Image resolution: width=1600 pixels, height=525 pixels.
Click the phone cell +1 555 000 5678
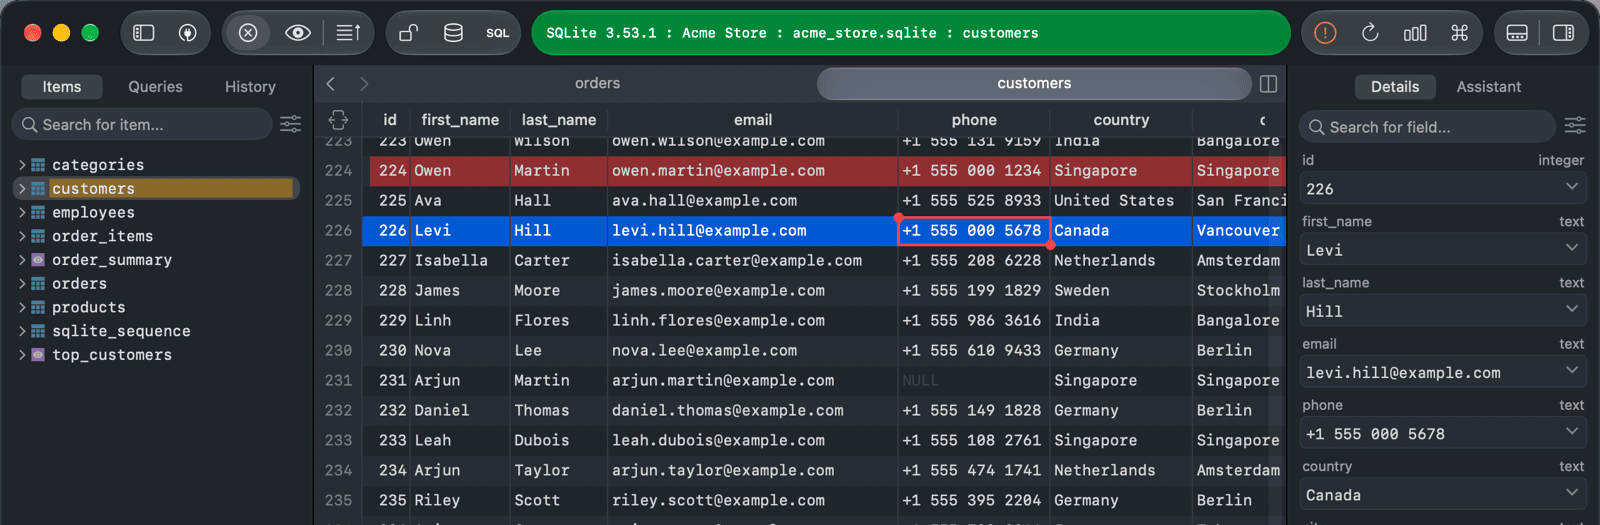tap(974, 231)
